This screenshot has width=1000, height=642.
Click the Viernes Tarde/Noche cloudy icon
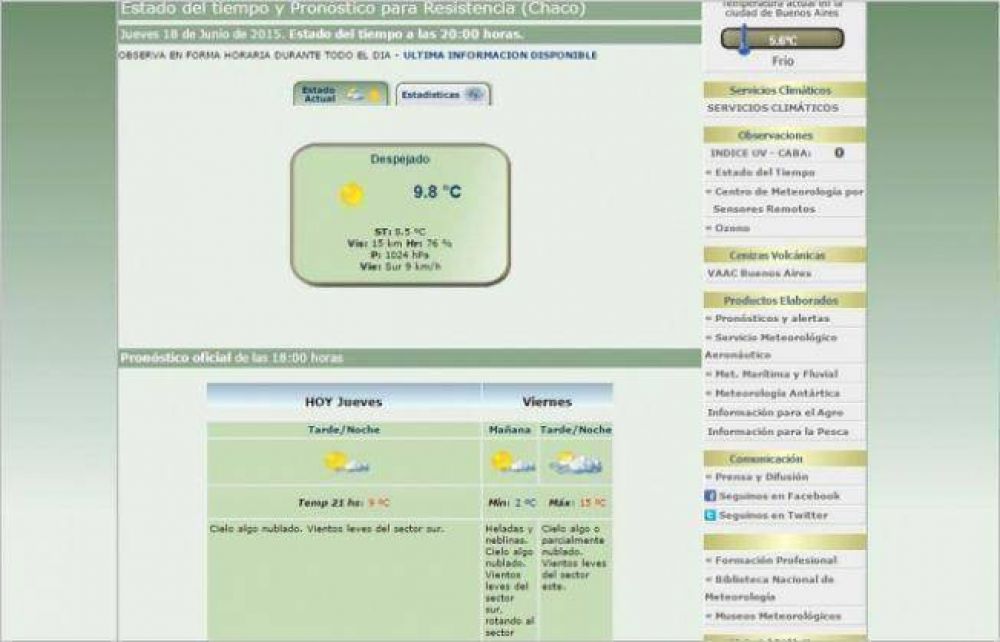pos(575,463)
